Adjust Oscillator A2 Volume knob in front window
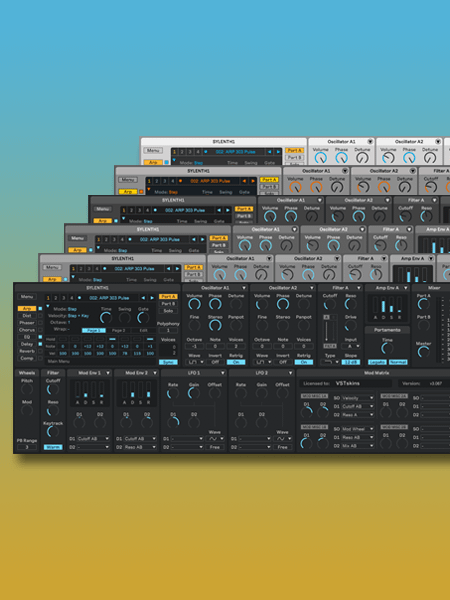This screenshot has height=600, width=450. pos(262,304)
